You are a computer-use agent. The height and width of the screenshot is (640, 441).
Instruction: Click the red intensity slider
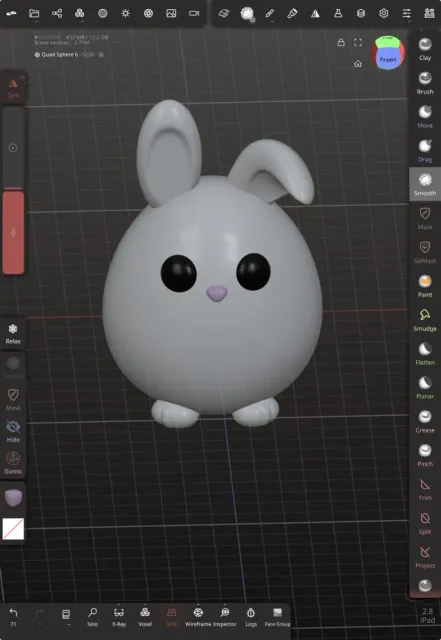point(13,232)
